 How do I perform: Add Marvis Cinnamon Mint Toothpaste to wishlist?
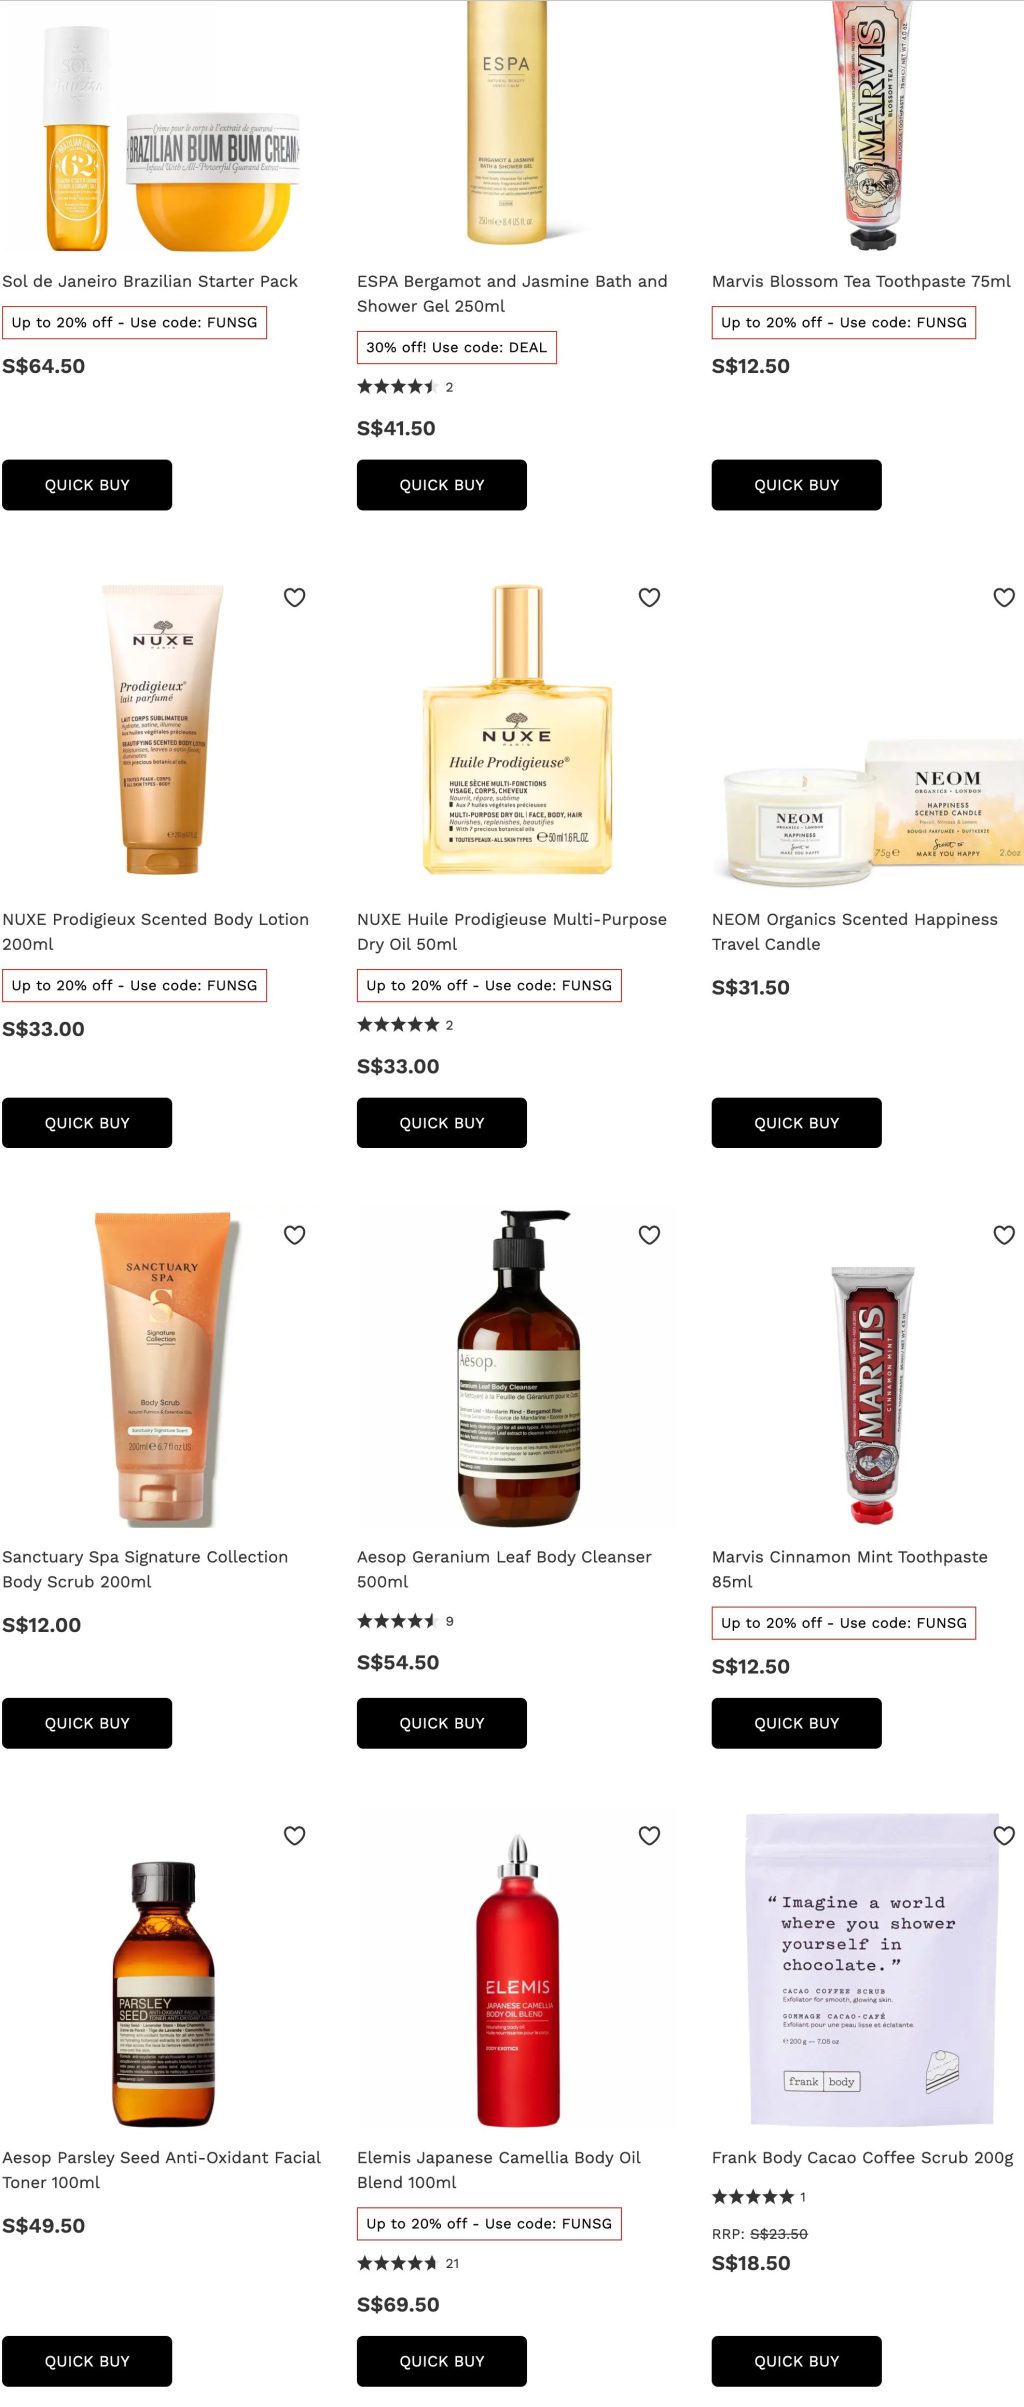tap(1004, 1235)
